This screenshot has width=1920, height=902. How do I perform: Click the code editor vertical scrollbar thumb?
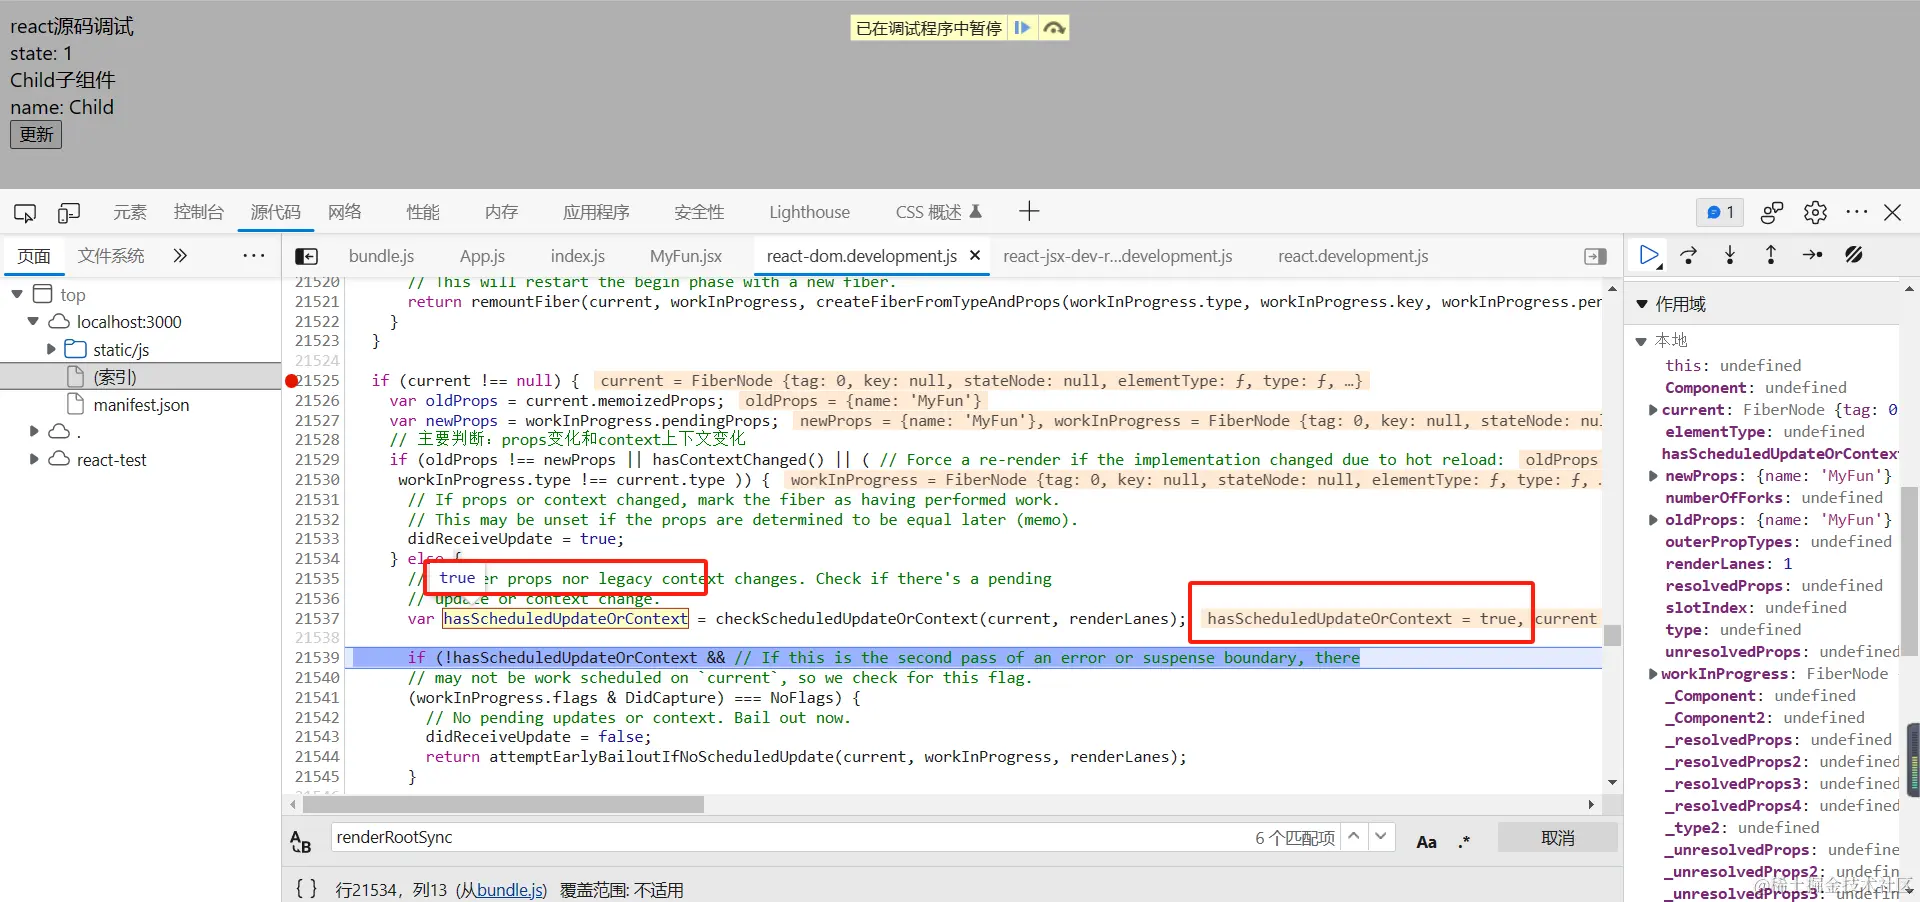(x=1611, y=635)
